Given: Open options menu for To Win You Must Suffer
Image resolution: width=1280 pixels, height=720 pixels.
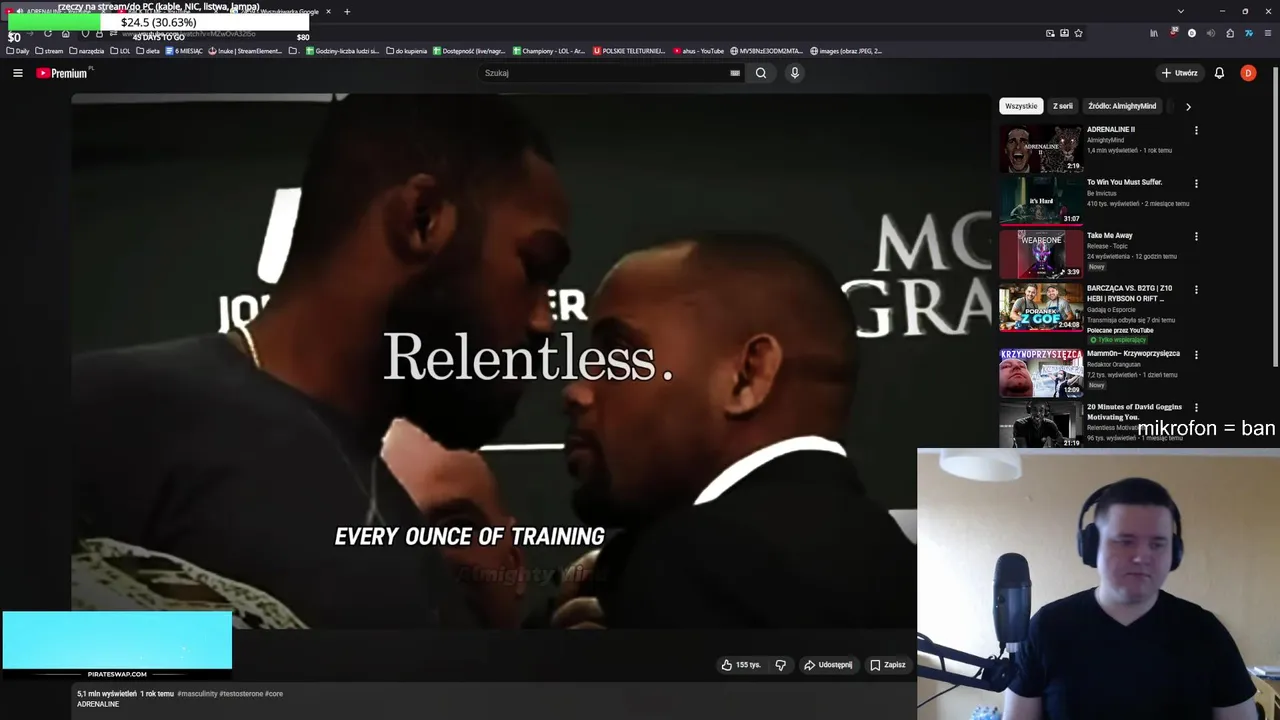Looking at the screenshot, I should pos(1196,184).
